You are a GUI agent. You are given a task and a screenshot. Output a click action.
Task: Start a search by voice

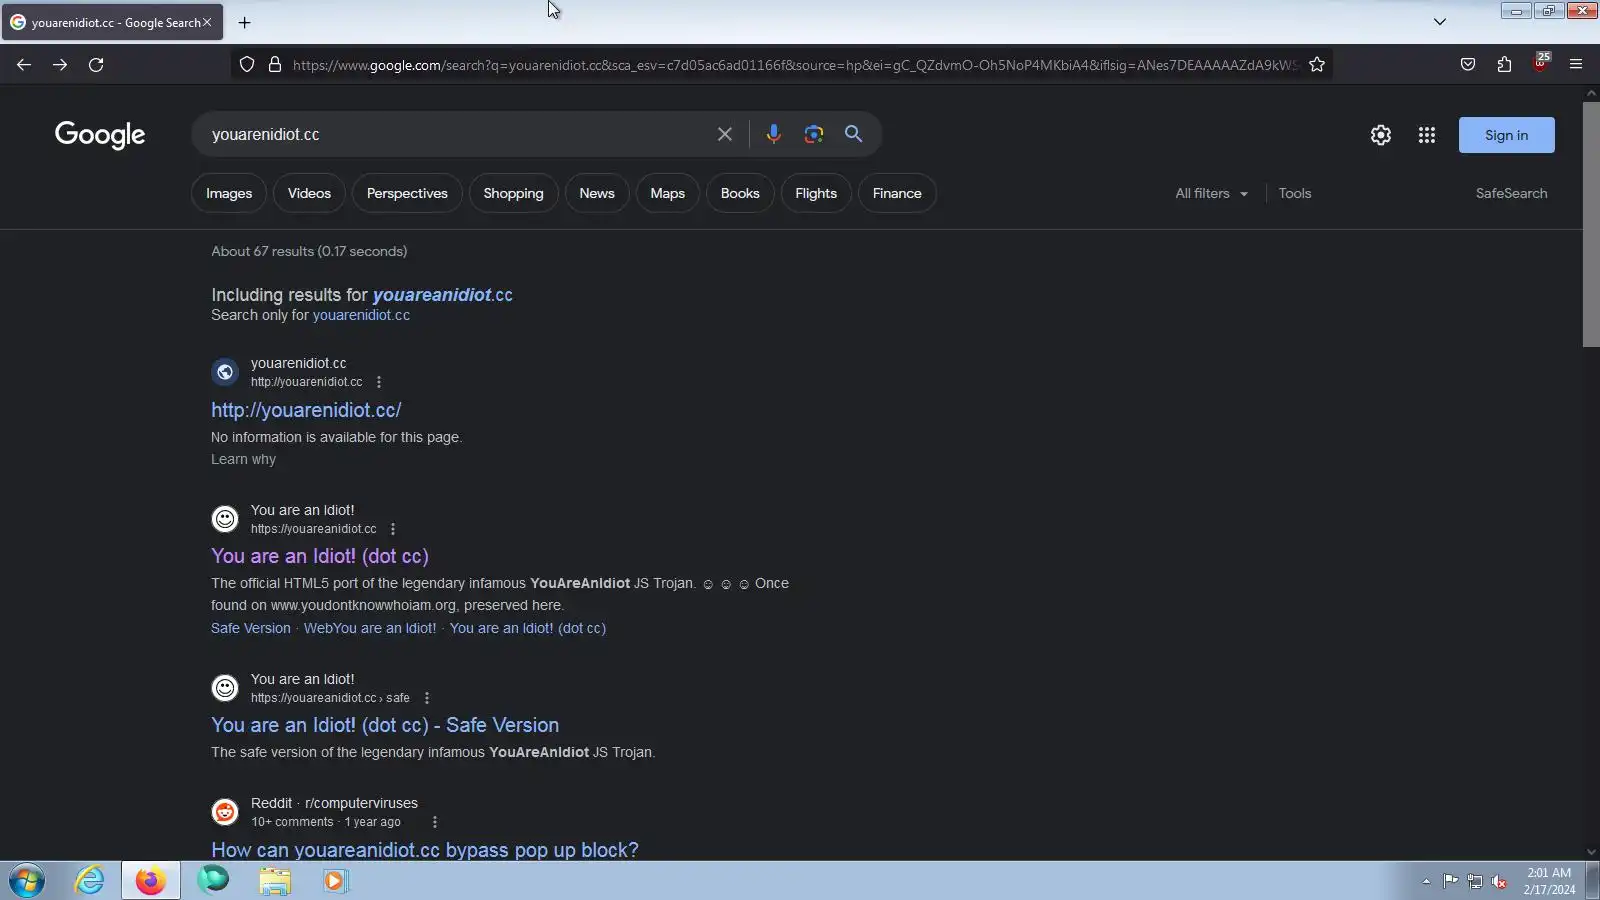773,134
